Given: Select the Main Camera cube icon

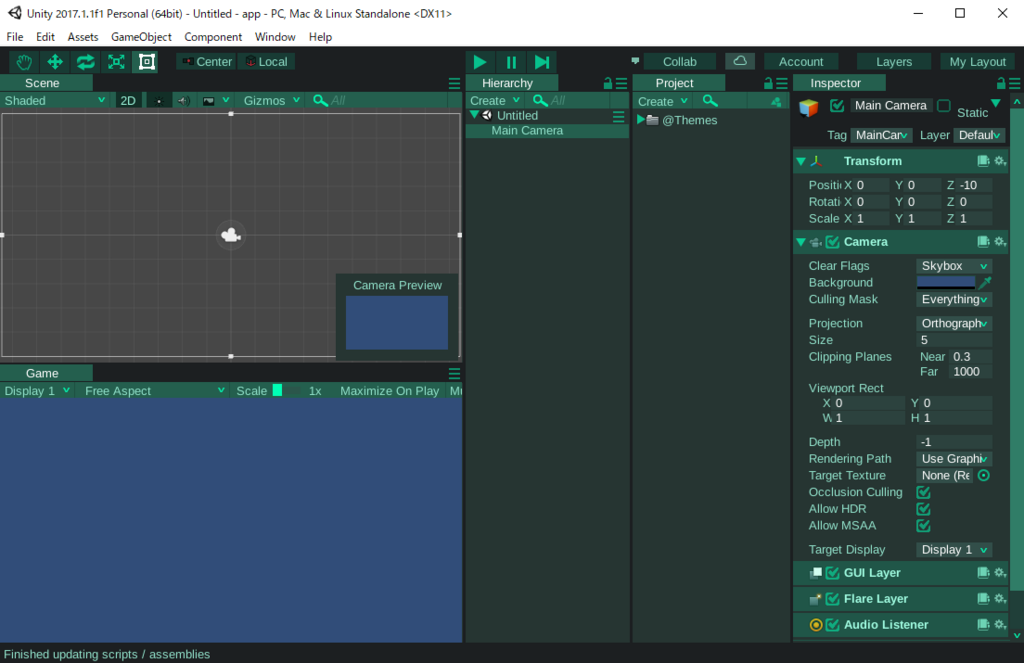Looking at the screenshot, I should [x=808, y=107].
